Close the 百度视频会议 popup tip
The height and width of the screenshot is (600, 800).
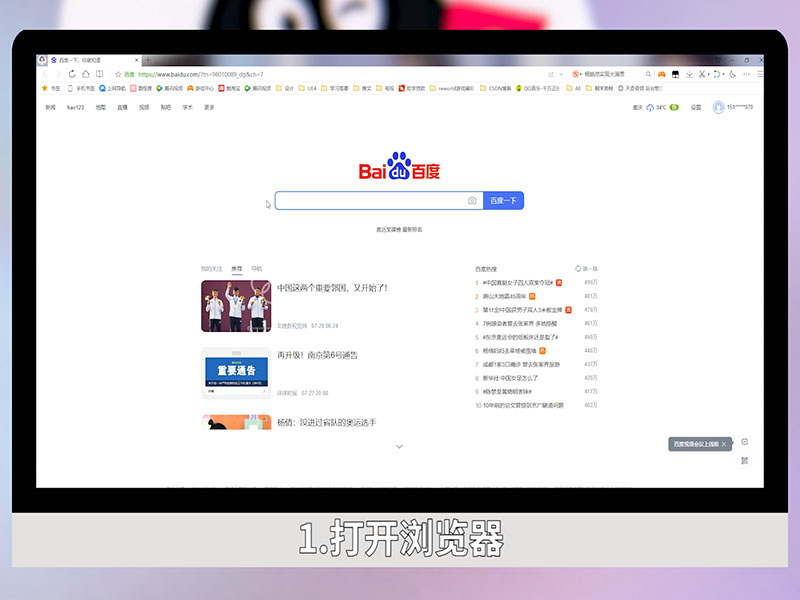click(724, 444)
